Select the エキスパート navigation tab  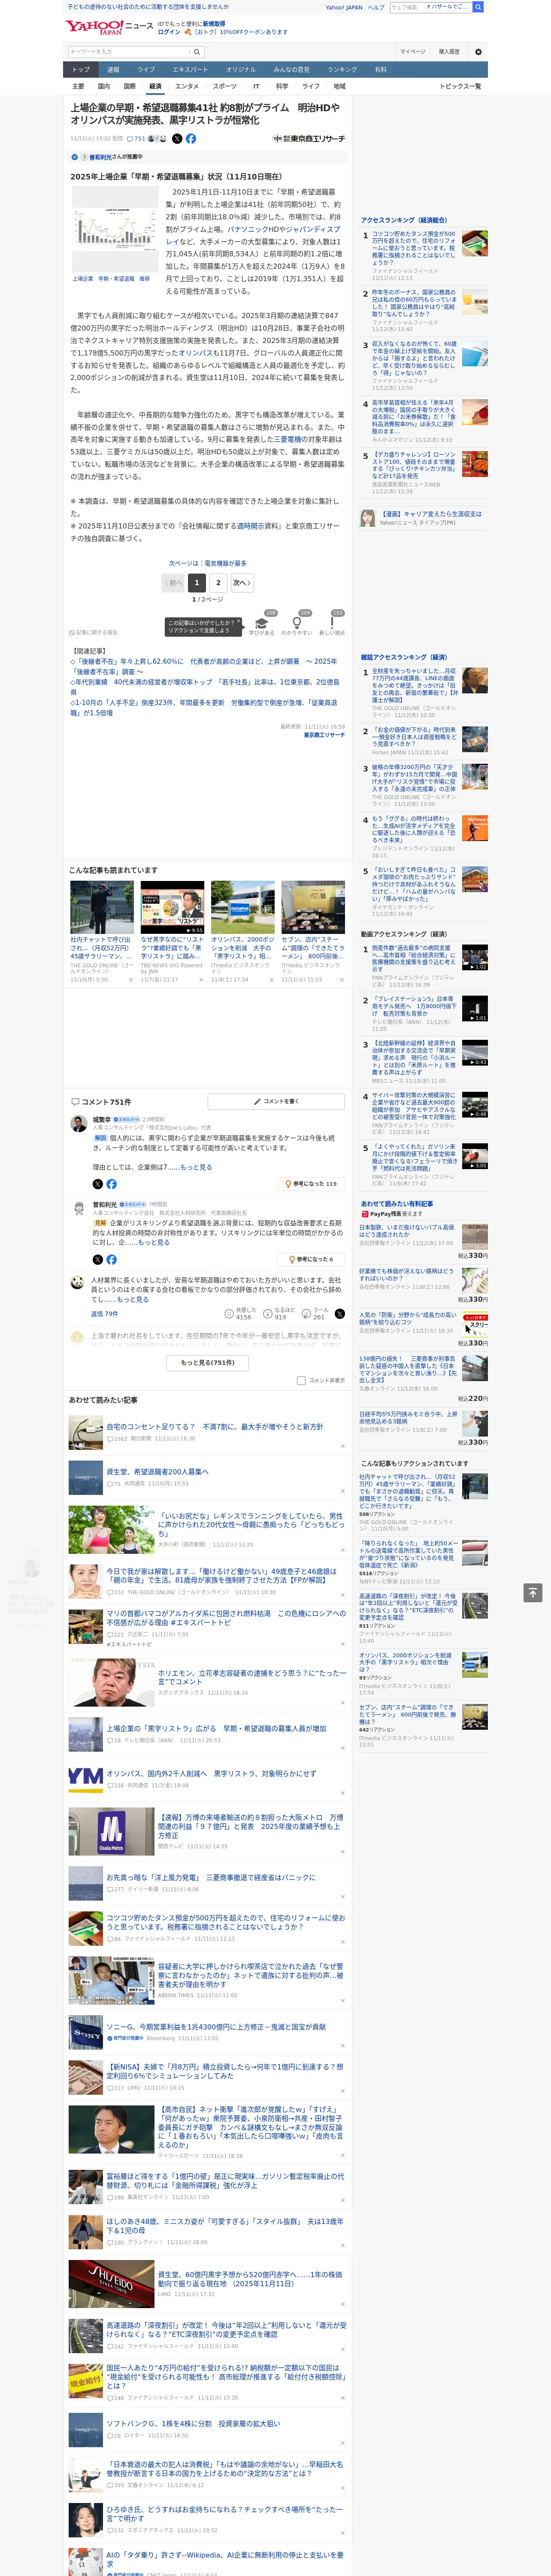click(190, 70)
